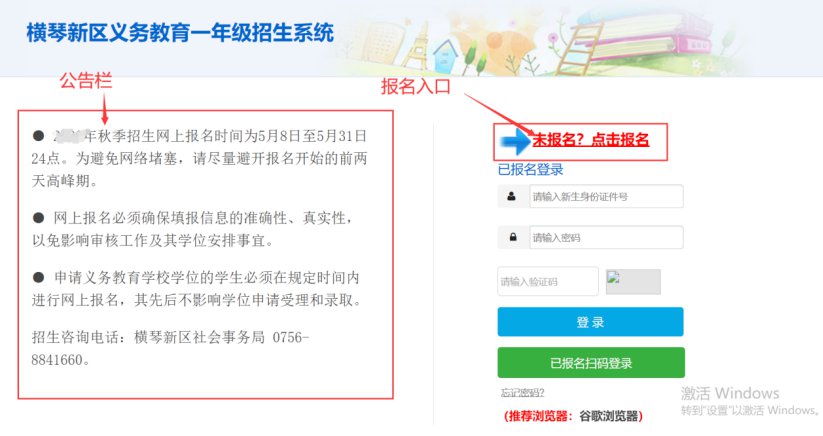Click the 推荐浏览器 谷歌浏览器 note
The image size is (823, 436).
pos(573,416)
